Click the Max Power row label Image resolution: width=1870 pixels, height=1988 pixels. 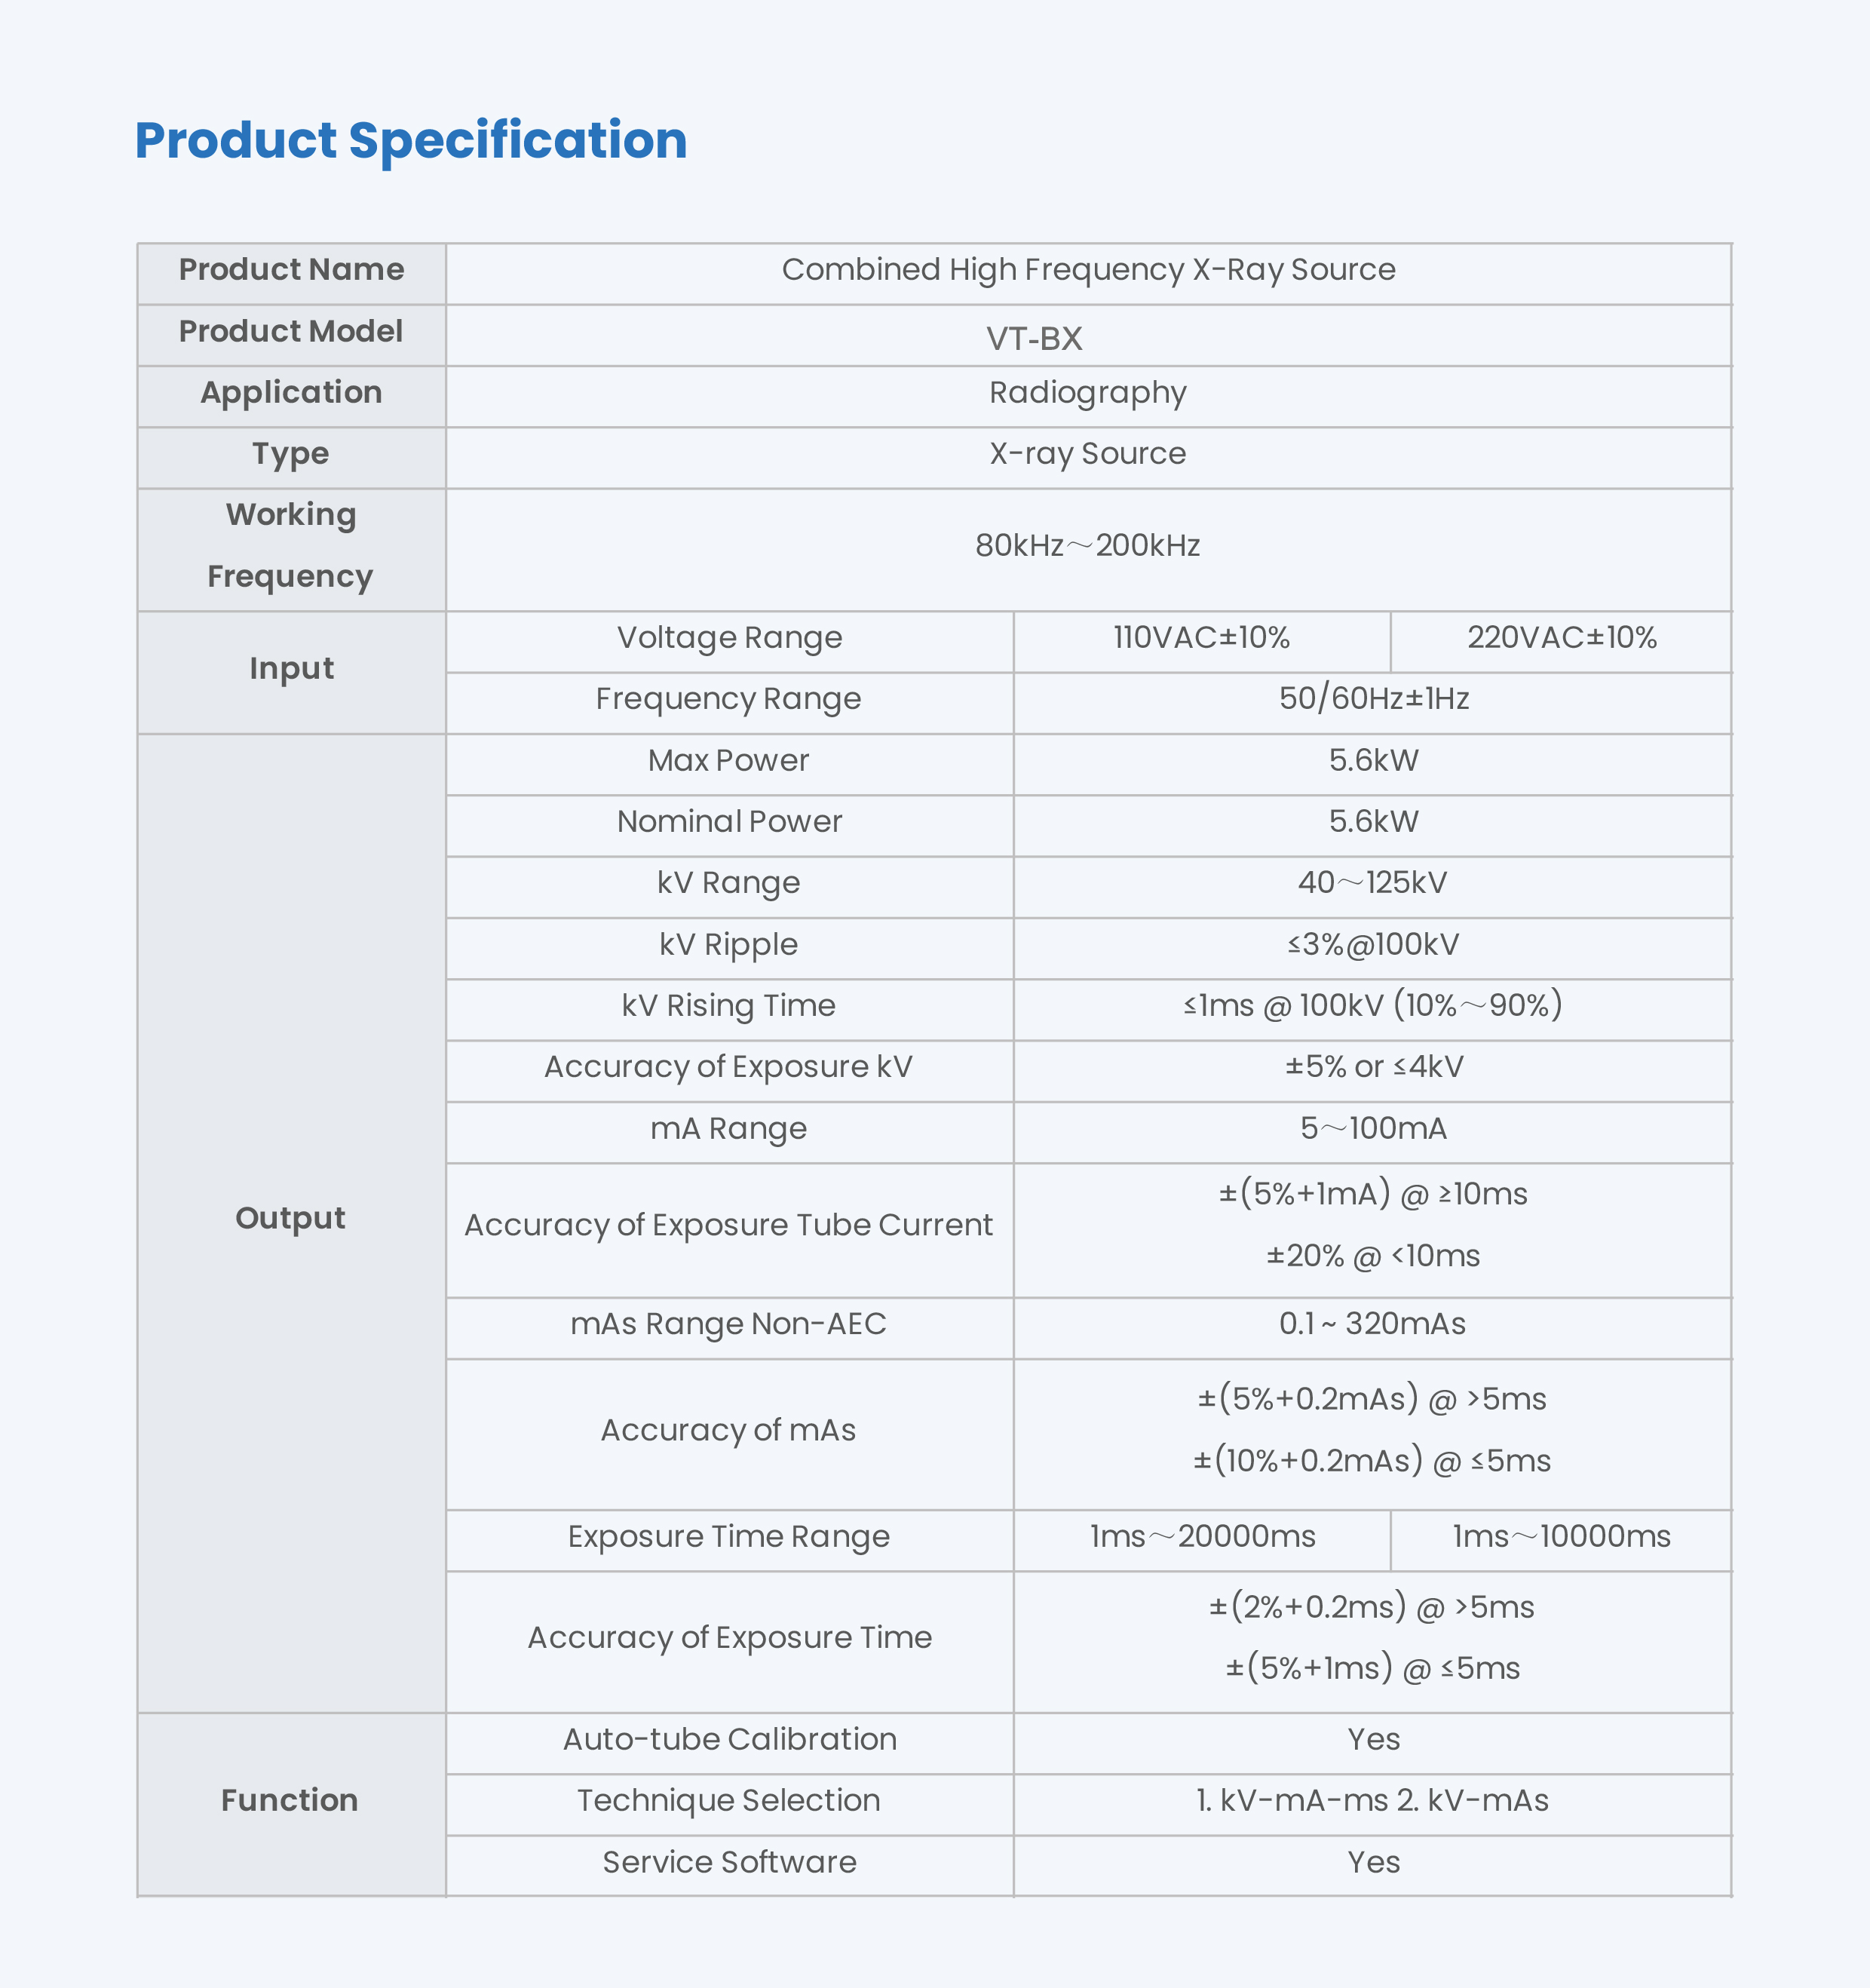point(728,761)
